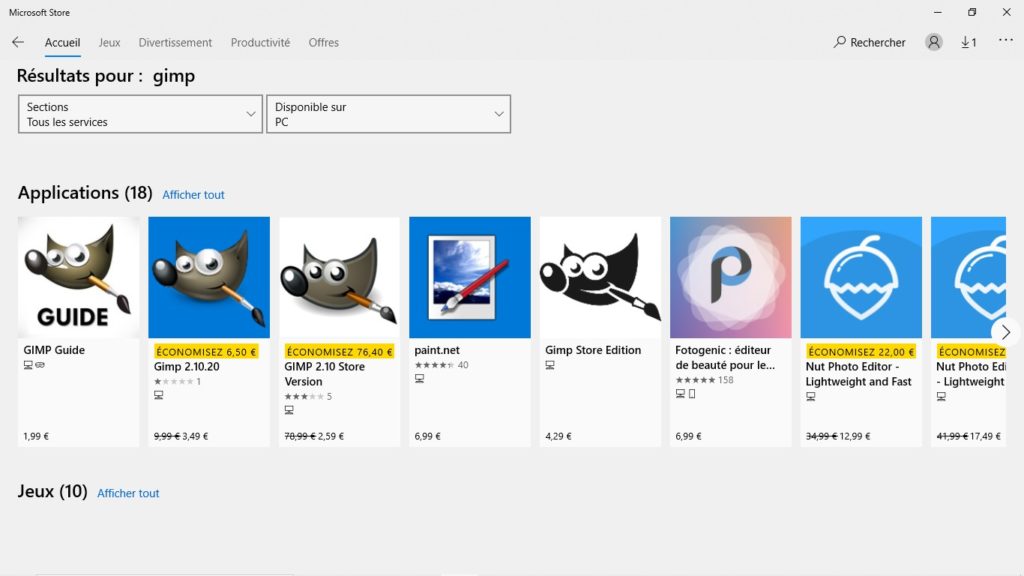Switch to the Accueil tab

pos(63,42)
